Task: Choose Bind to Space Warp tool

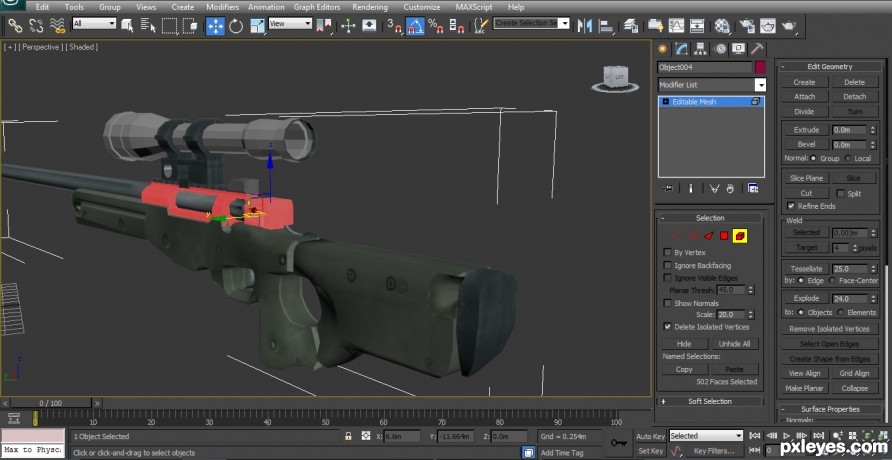Action: point(57,26)
